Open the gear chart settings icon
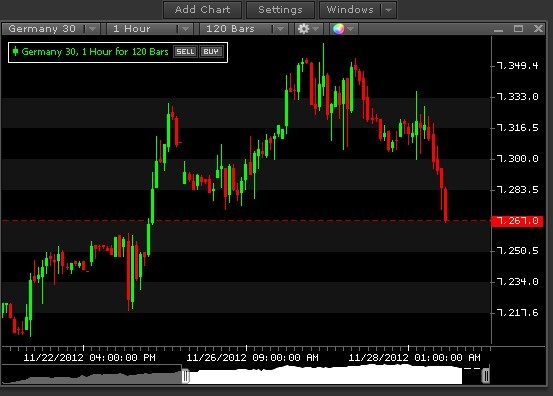The height and width of the screenshot is (396, 553). point(303,29)
